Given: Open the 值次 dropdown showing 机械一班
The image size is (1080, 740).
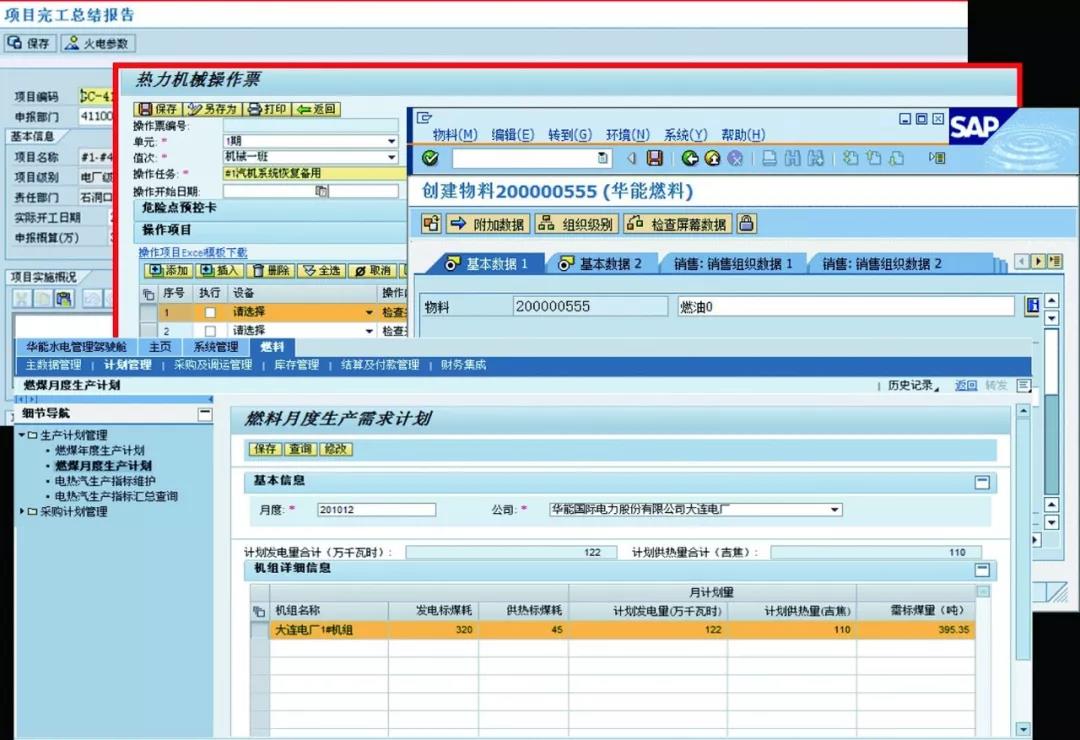Looking at the screenshot, I should [391, 157].
